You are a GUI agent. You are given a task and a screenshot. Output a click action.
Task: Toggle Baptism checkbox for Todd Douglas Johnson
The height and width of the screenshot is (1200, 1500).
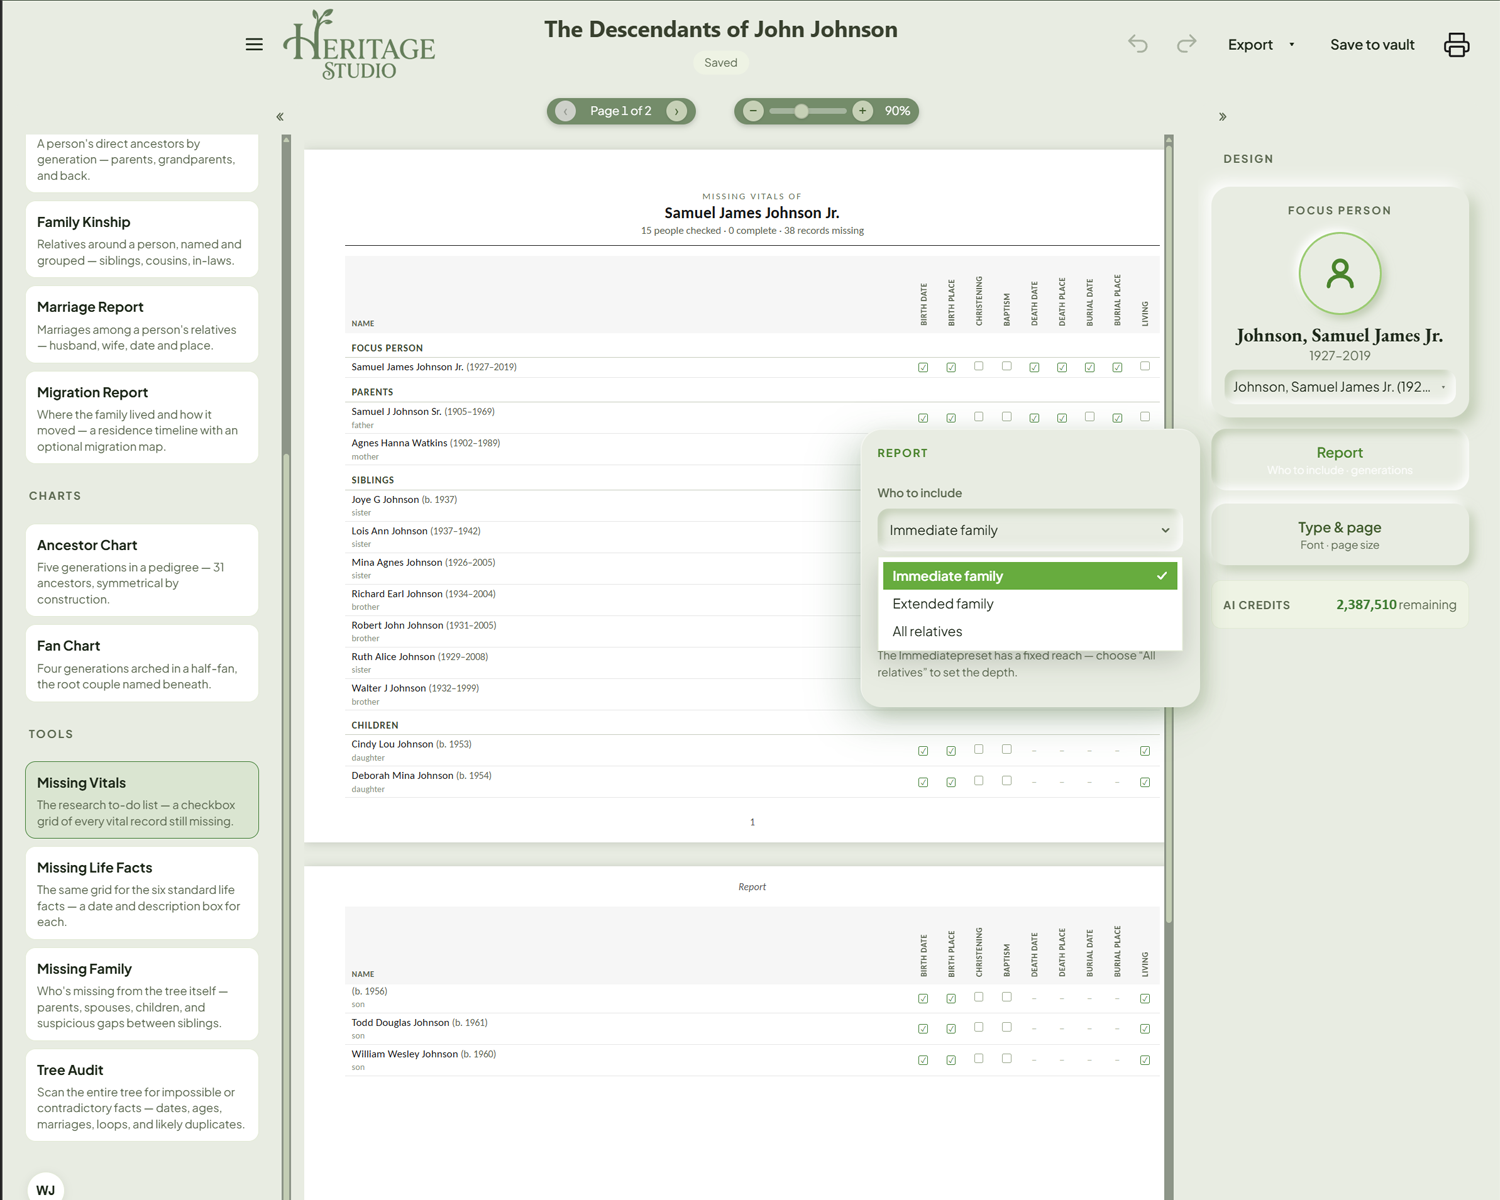tap(1007, 1028)
